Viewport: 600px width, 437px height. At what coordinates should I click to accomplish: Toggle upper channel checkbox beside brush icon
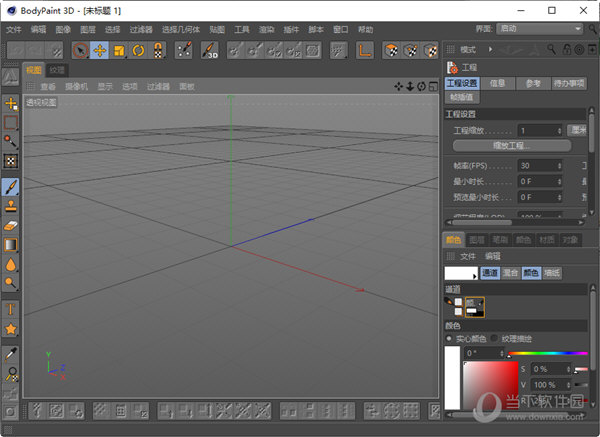coord(458,302)
